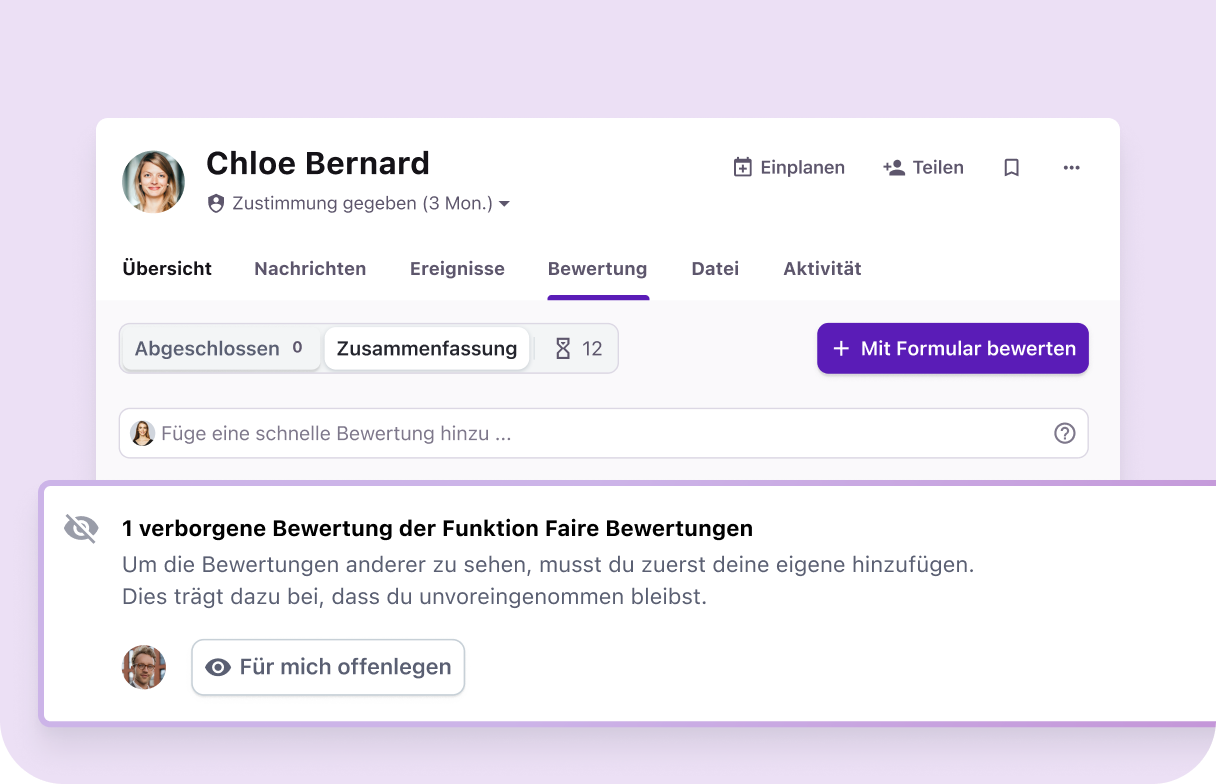The image size is (1216, 784).
Task: Expand the Zustimmung gegeben dropdown arrow
Action: pos(504,204)
